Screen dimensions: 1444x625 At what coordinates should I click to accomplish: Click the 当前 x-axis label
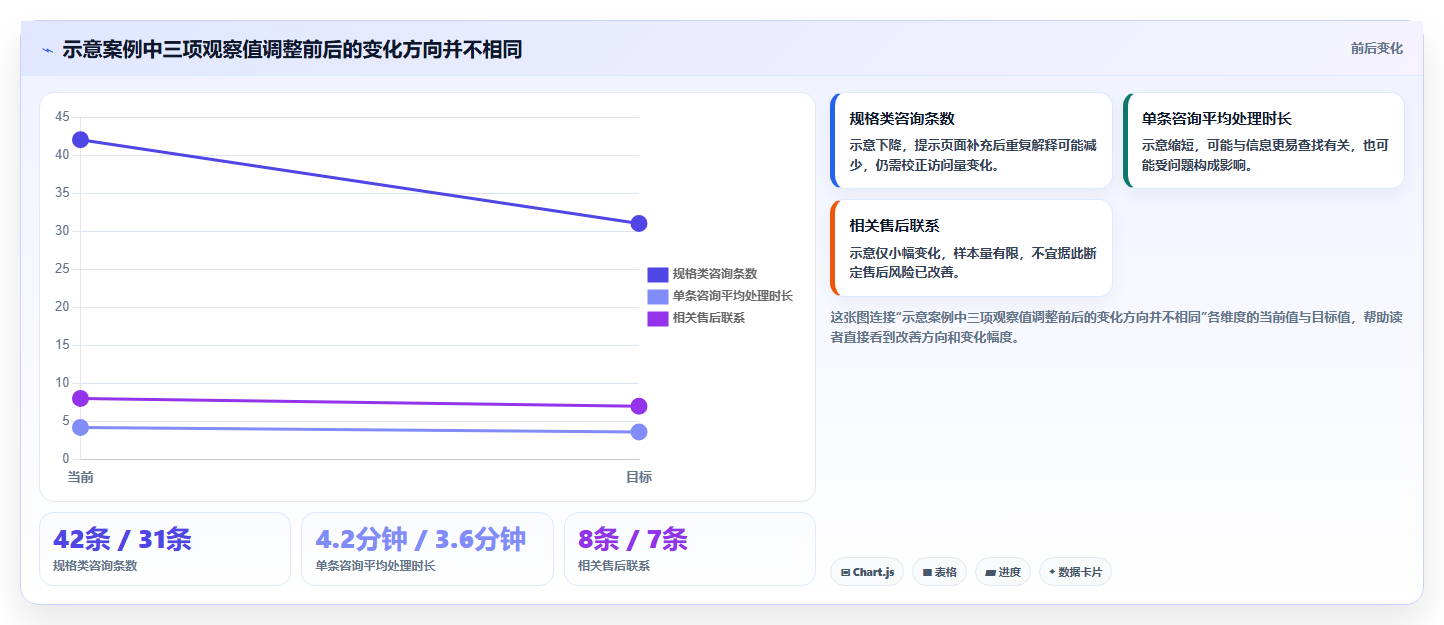(81, 477)
